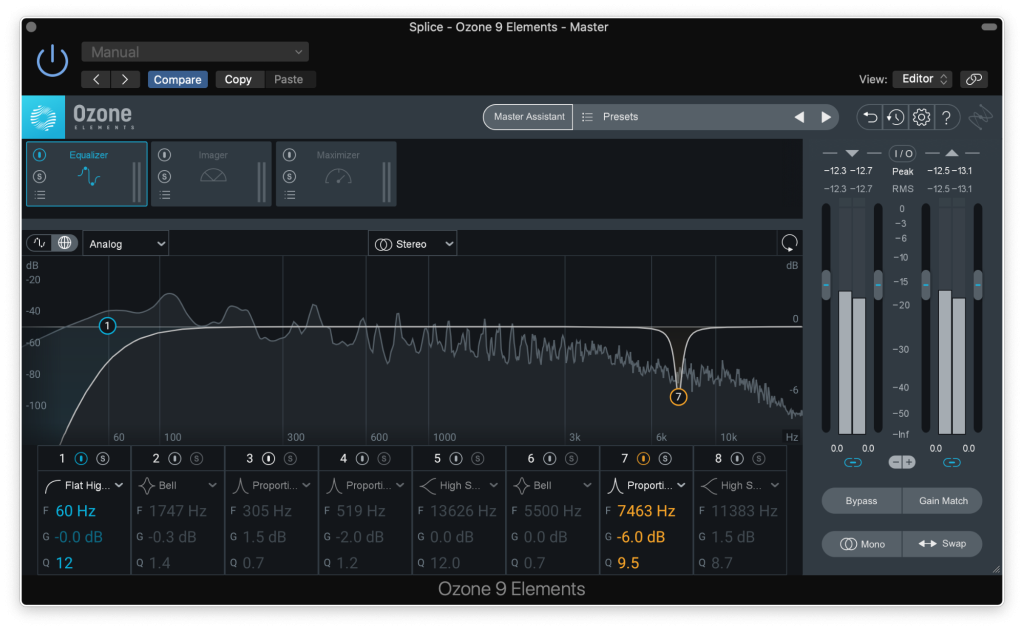1024x630 pixels.
Task: Go to next preset with right chevron
Action: coord(125,80)
